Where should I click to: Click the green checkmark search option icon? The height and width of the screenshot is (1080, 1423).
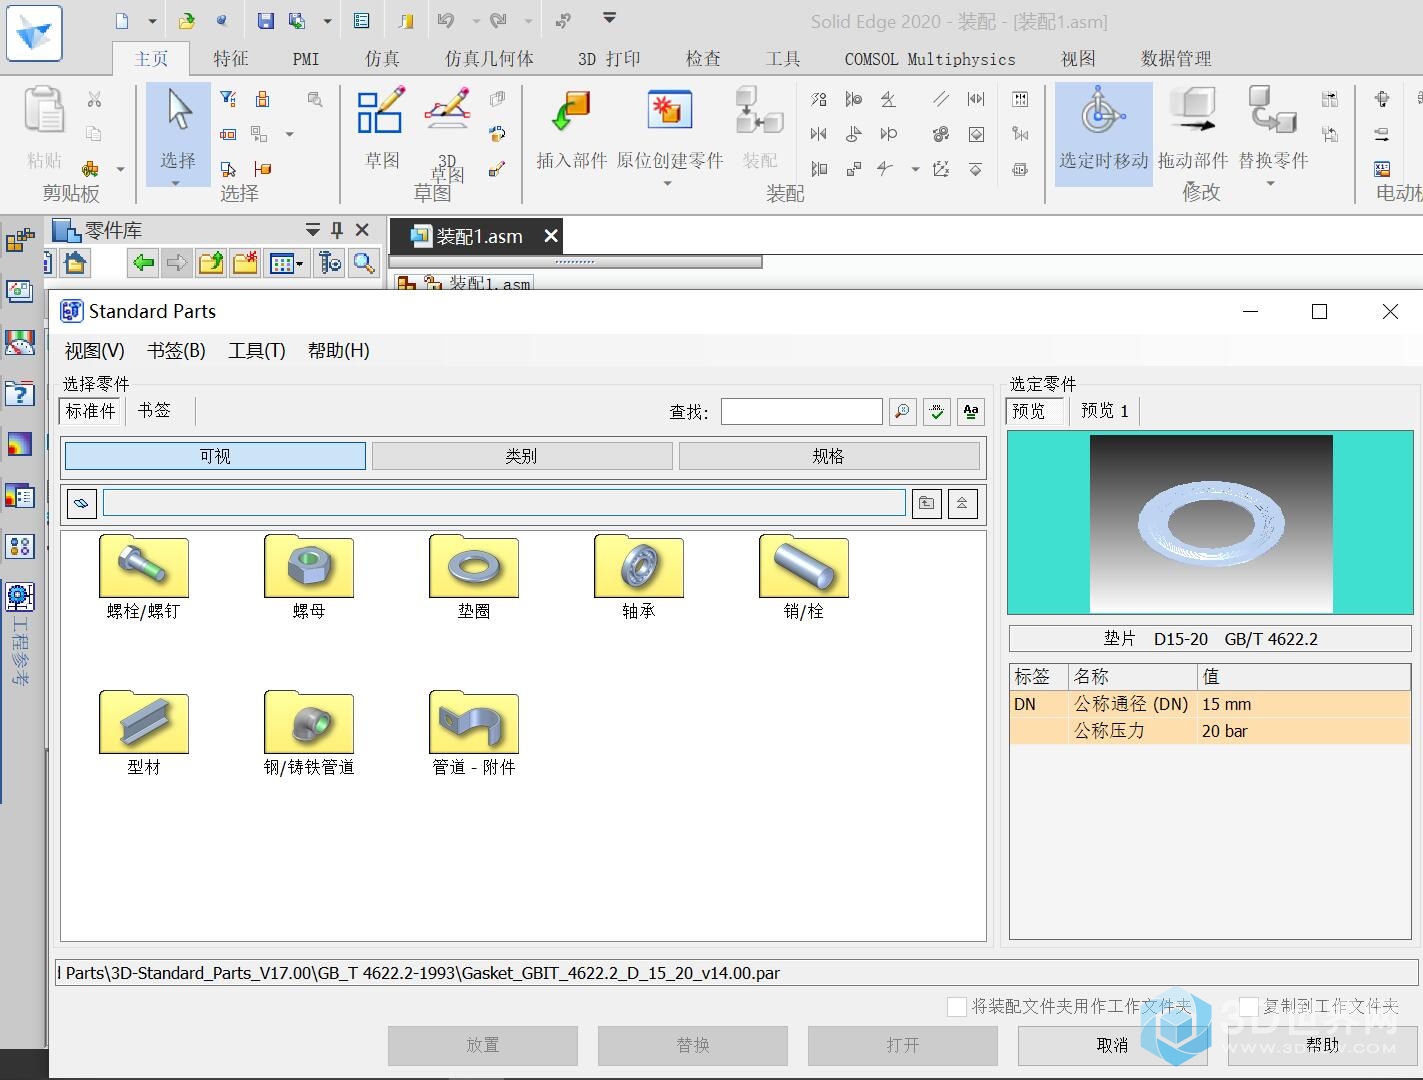(937, 411)
